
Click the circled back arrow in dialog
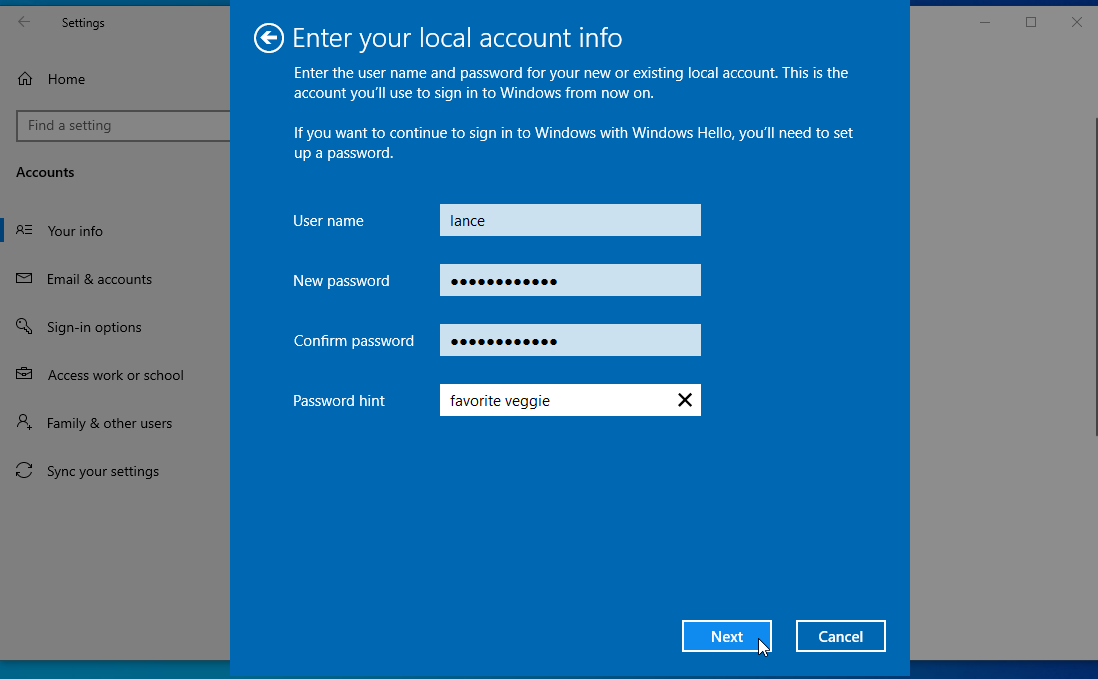coord(269,38)
